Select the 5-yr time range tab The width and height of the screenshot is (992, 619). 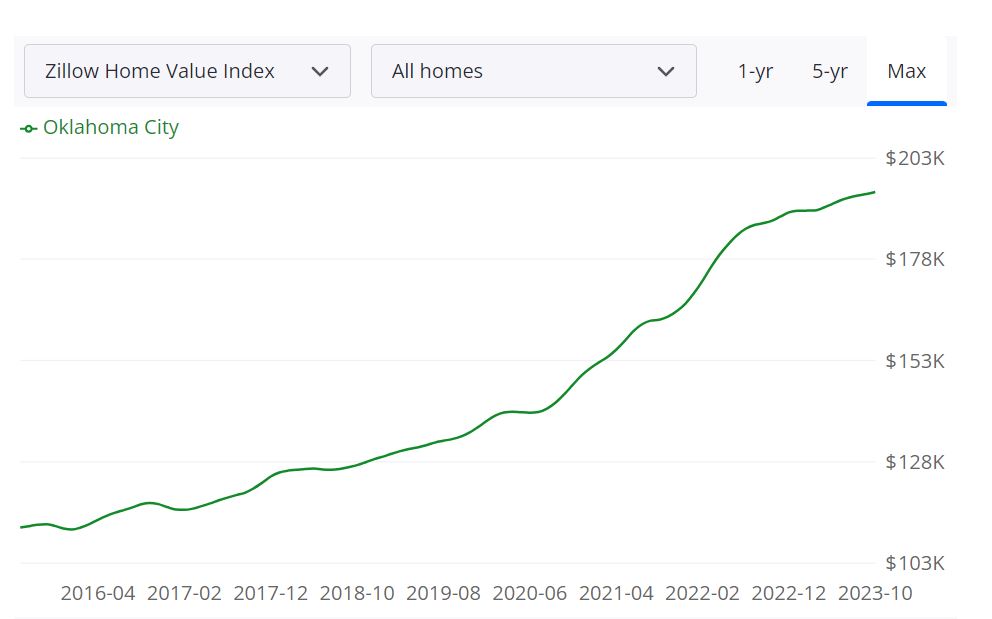click(x=830, y=70)
